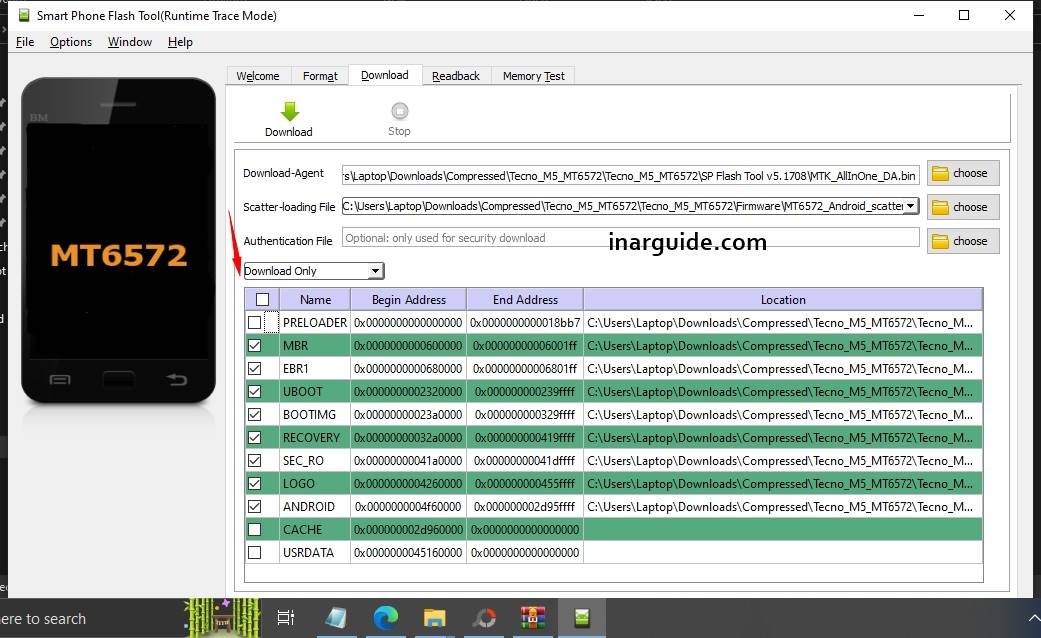Click the BOOTIMG location path cell
This screenshot has height=638, width=1041.
[x=783, y=414]
